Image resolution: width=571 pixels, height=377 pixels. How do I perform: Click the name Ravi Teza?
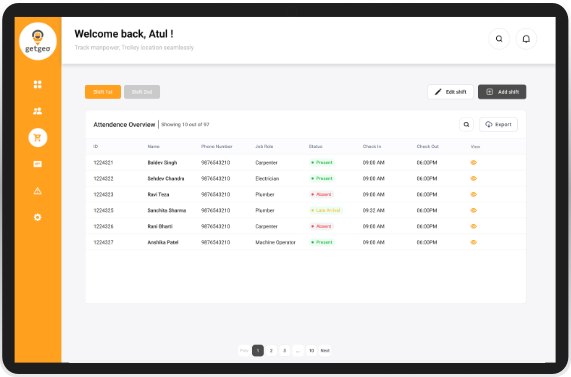(158, 195)
